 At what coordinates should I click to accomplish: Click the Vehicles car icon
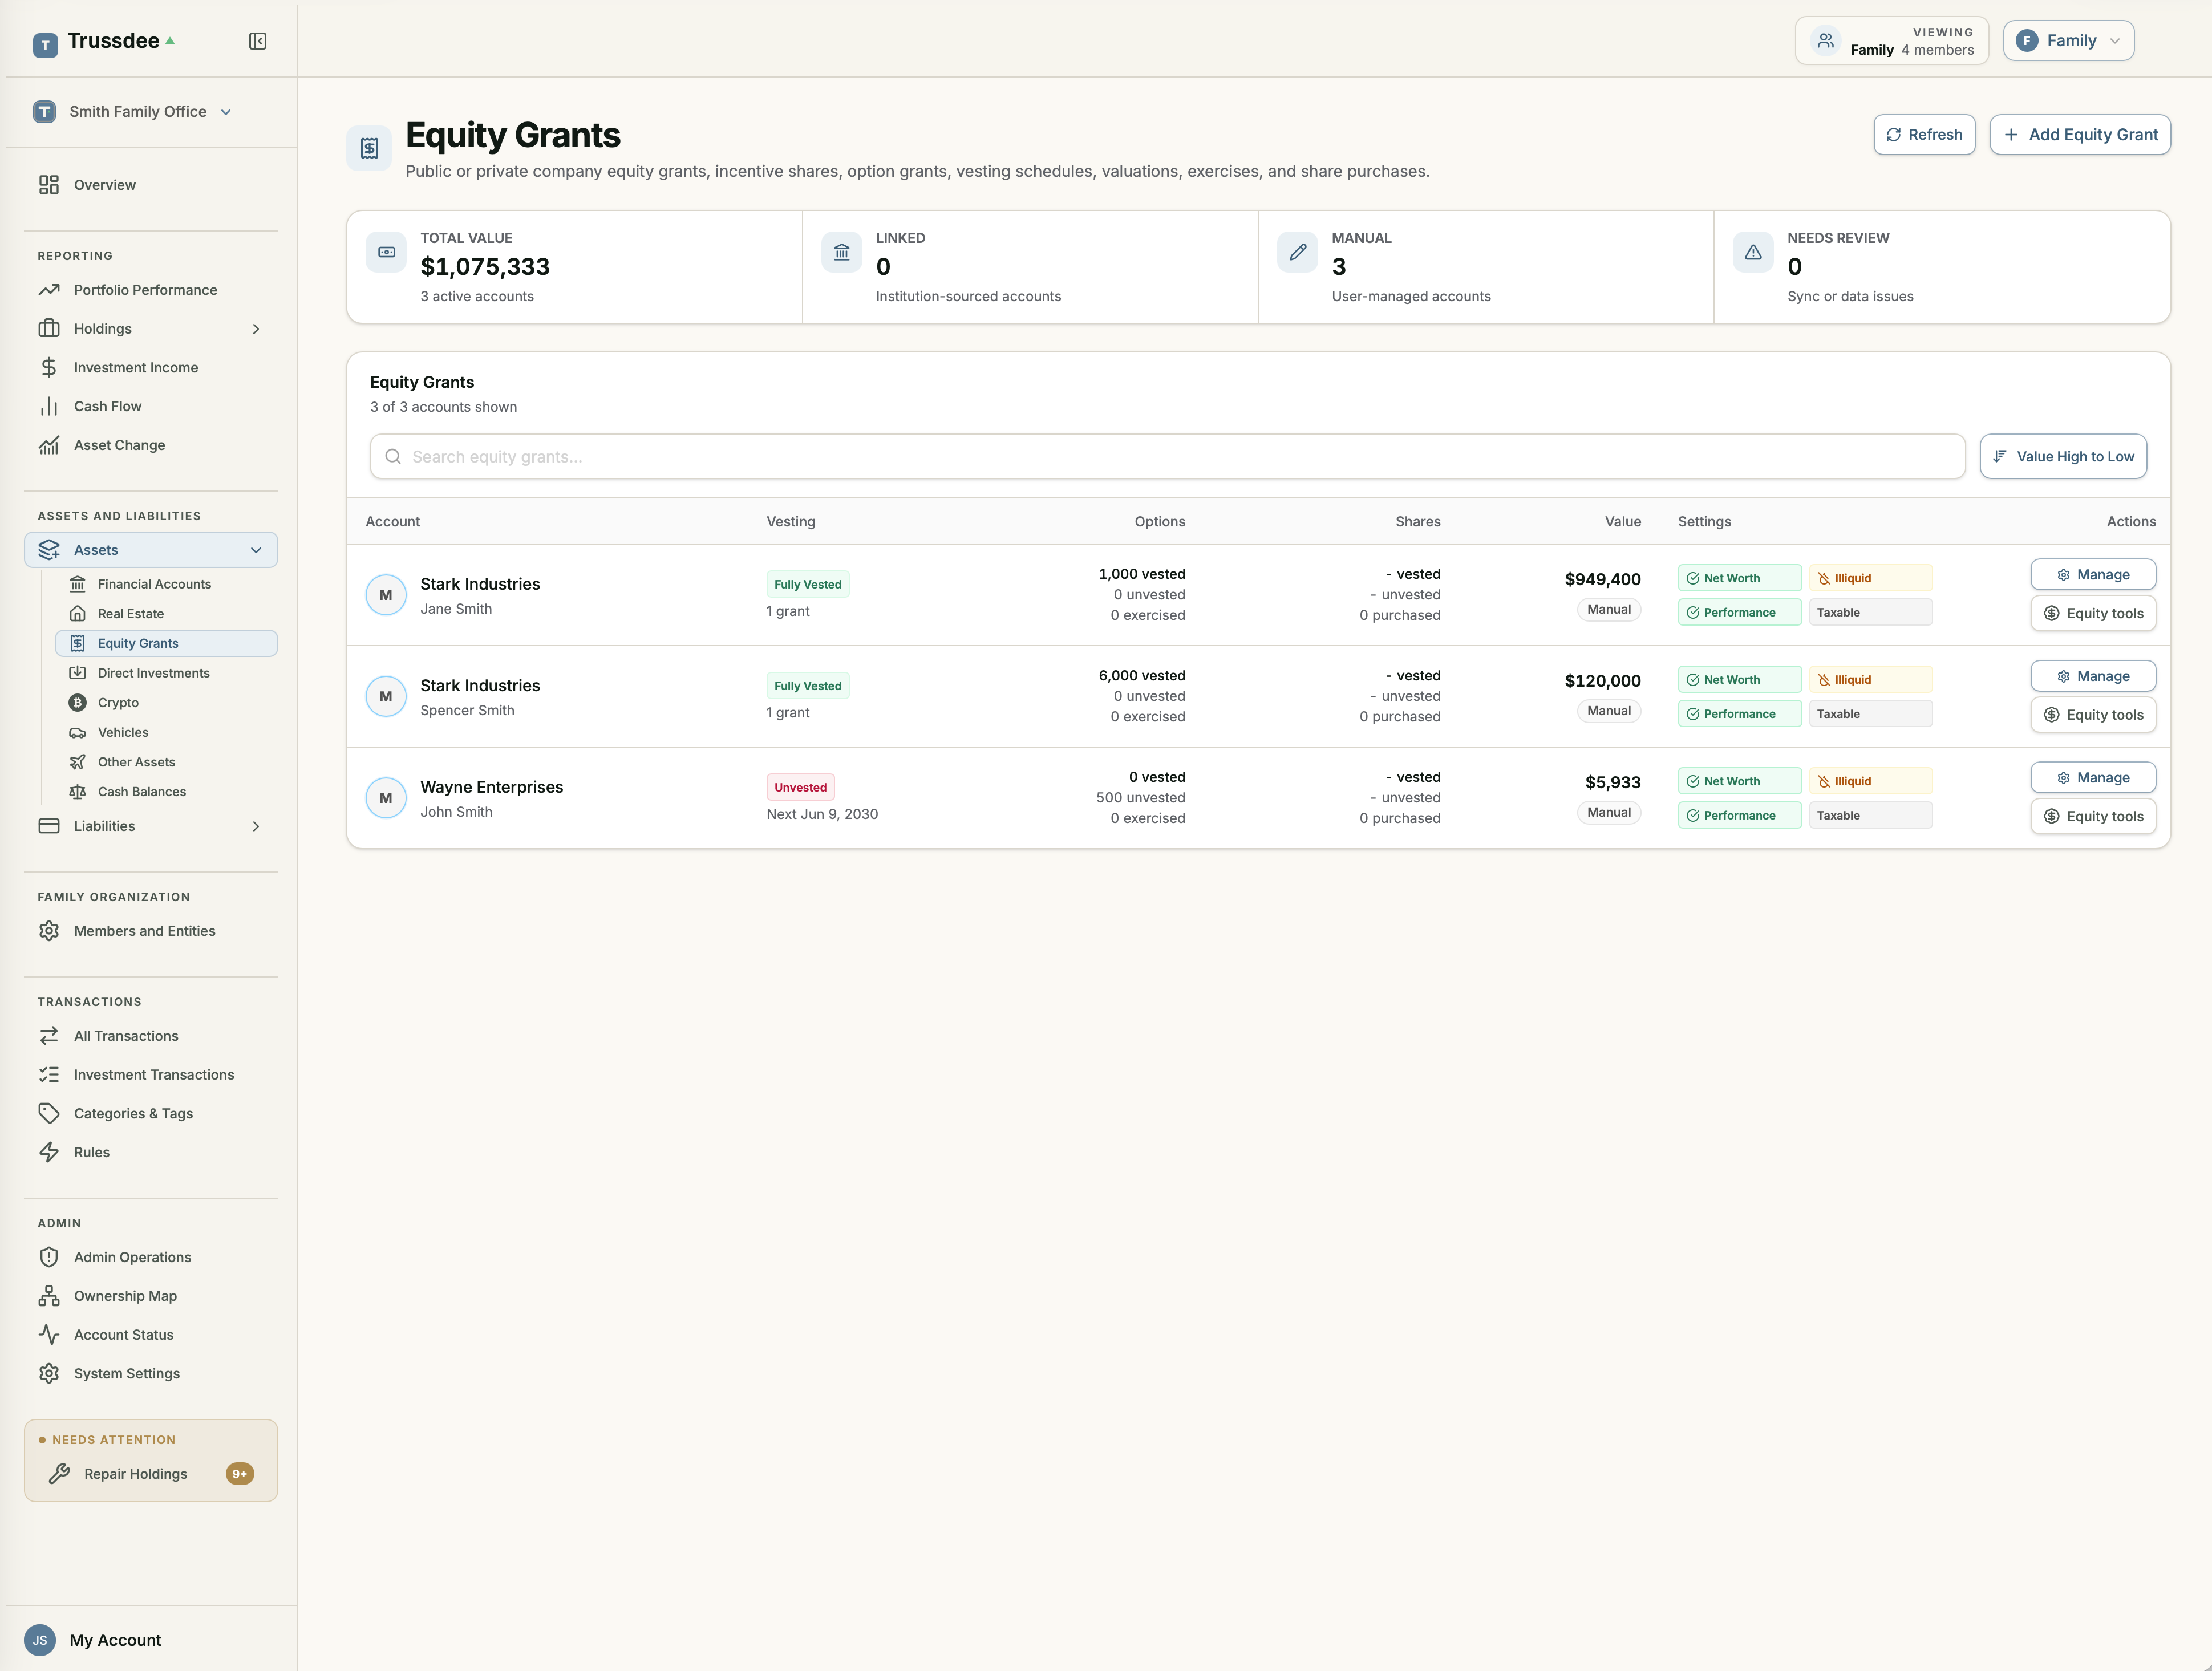tap(77, 733)
